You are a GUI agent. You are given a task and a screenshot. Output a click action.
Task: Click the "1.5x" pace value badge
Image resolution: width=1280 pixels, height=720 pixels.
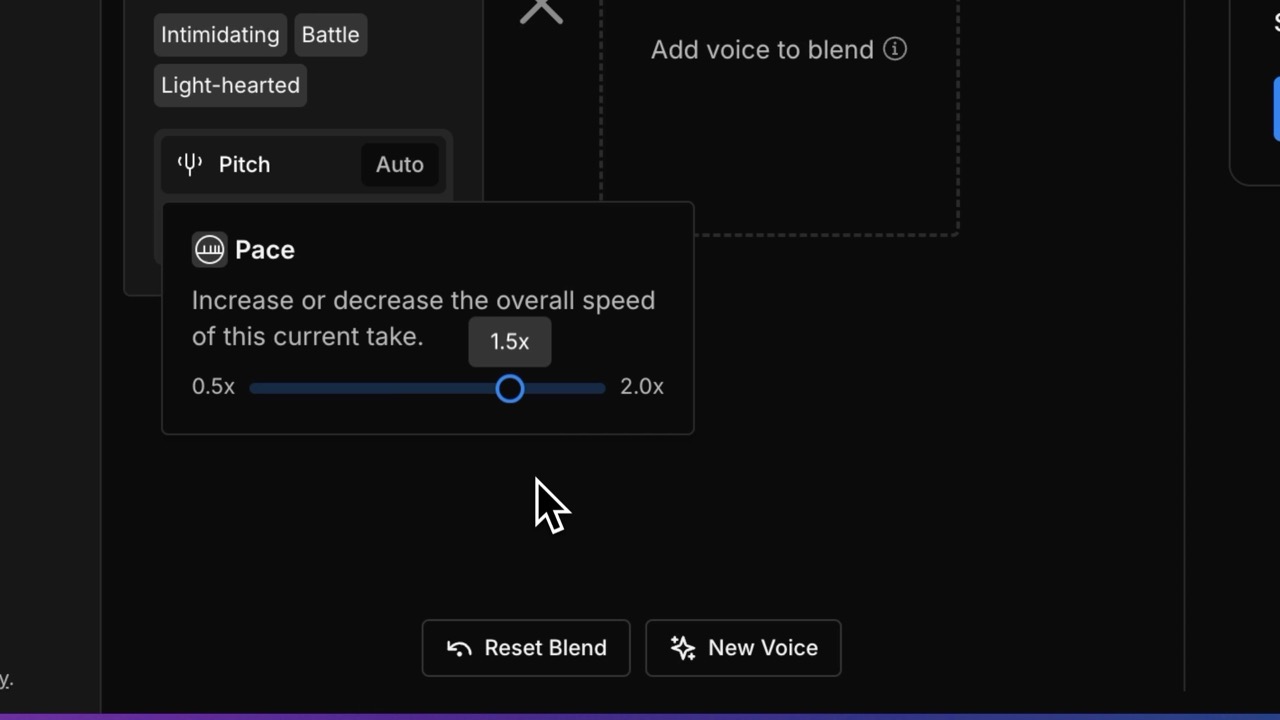pyautogui.click(x=509, y=341)
